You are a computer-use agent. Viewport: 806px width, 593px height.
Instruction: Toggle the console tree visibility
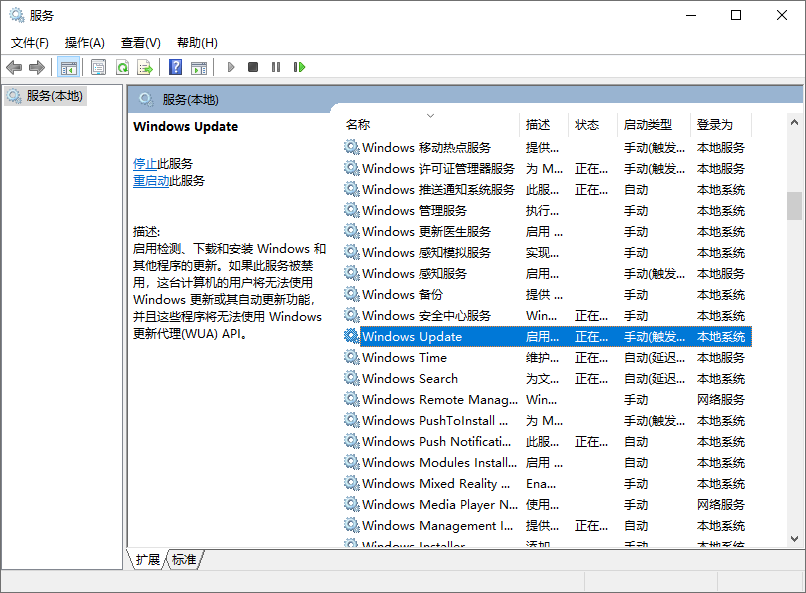click(x=68, y=67)
